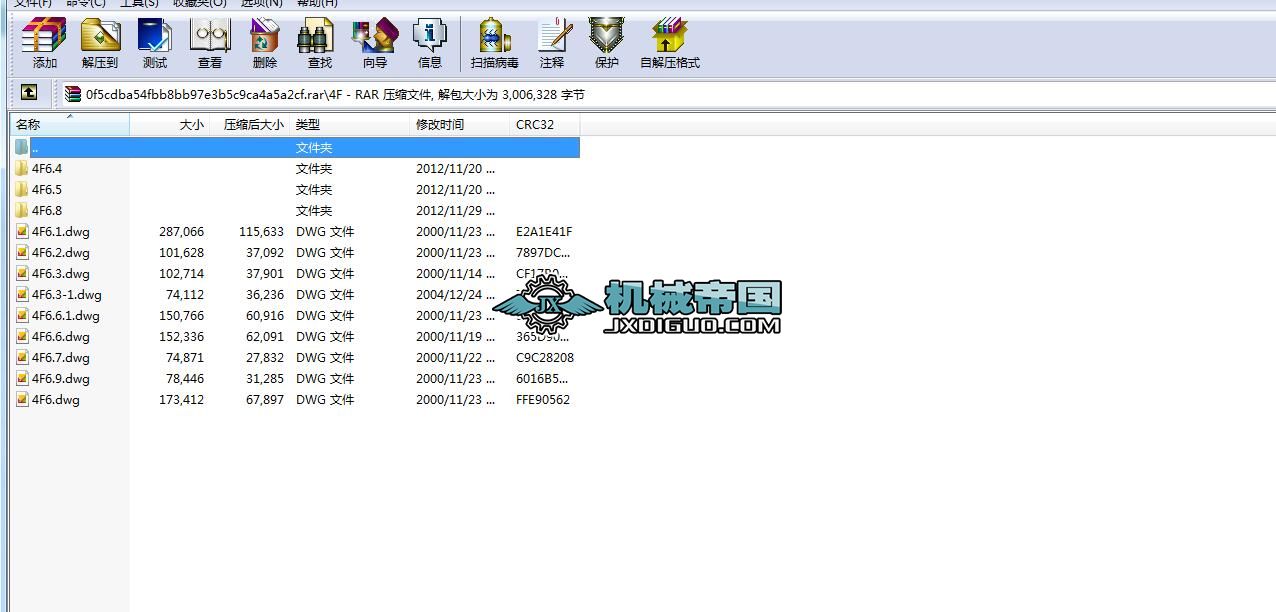Click date 2004/12/24 for 4F6.3-1.dwg
The height and width of the screenshot is (612, 1276).
click(456, 294)
